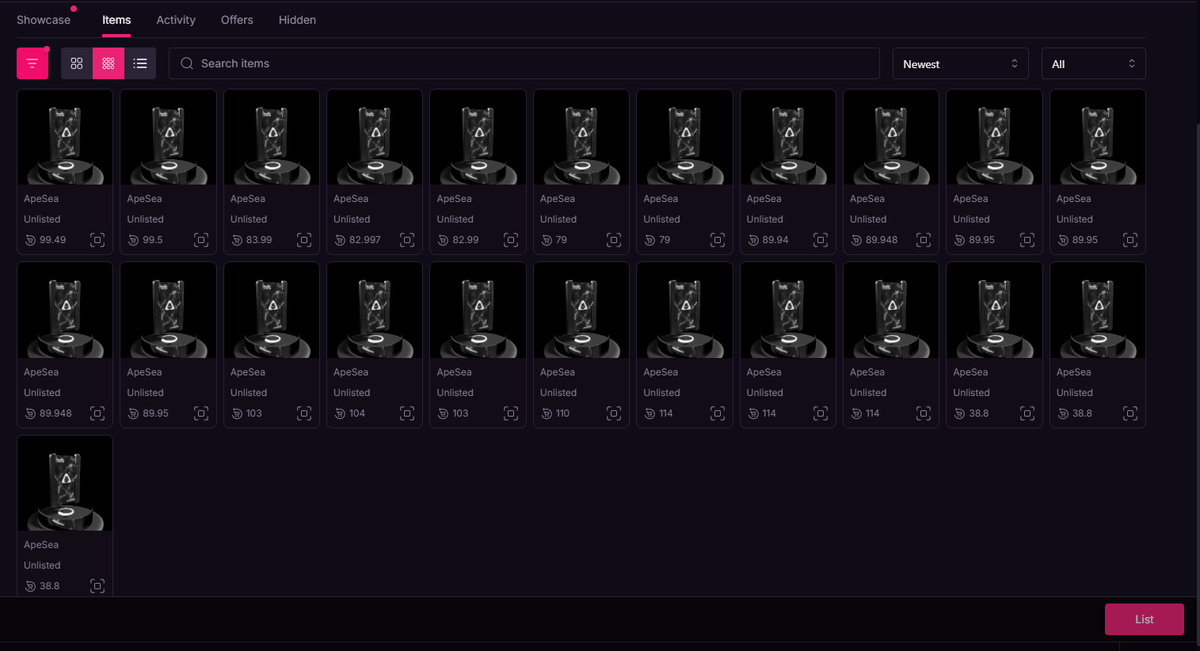
Task: Click the 82.99 price value
Action: (x=466, y=240)
